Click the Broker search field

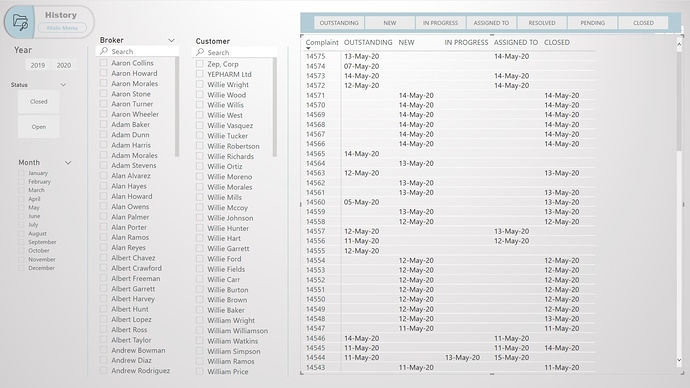click(x=137, y=51)
